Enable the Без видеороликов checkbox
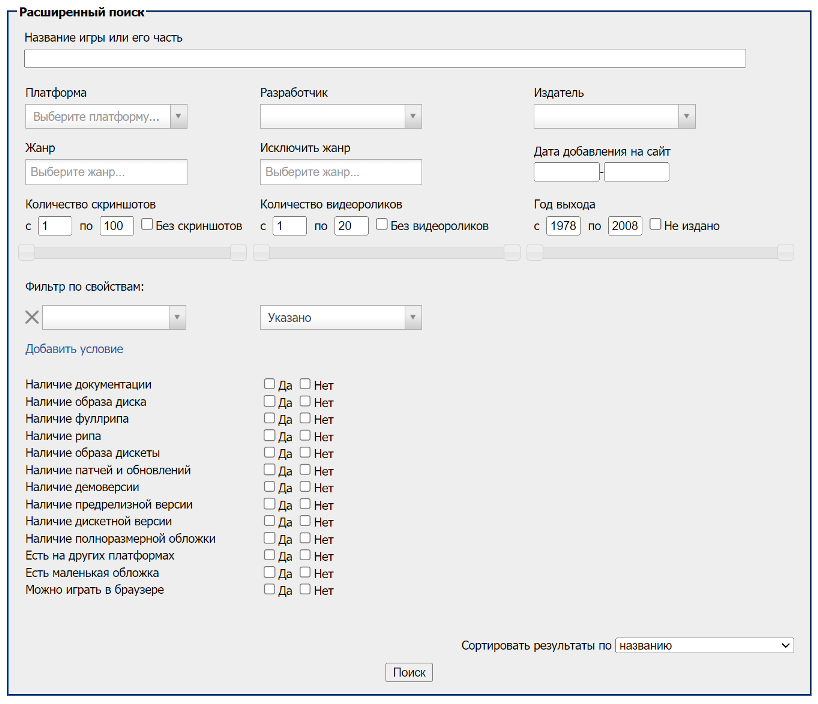This screenshot has width=818, height=704. (x=381, y=225)
